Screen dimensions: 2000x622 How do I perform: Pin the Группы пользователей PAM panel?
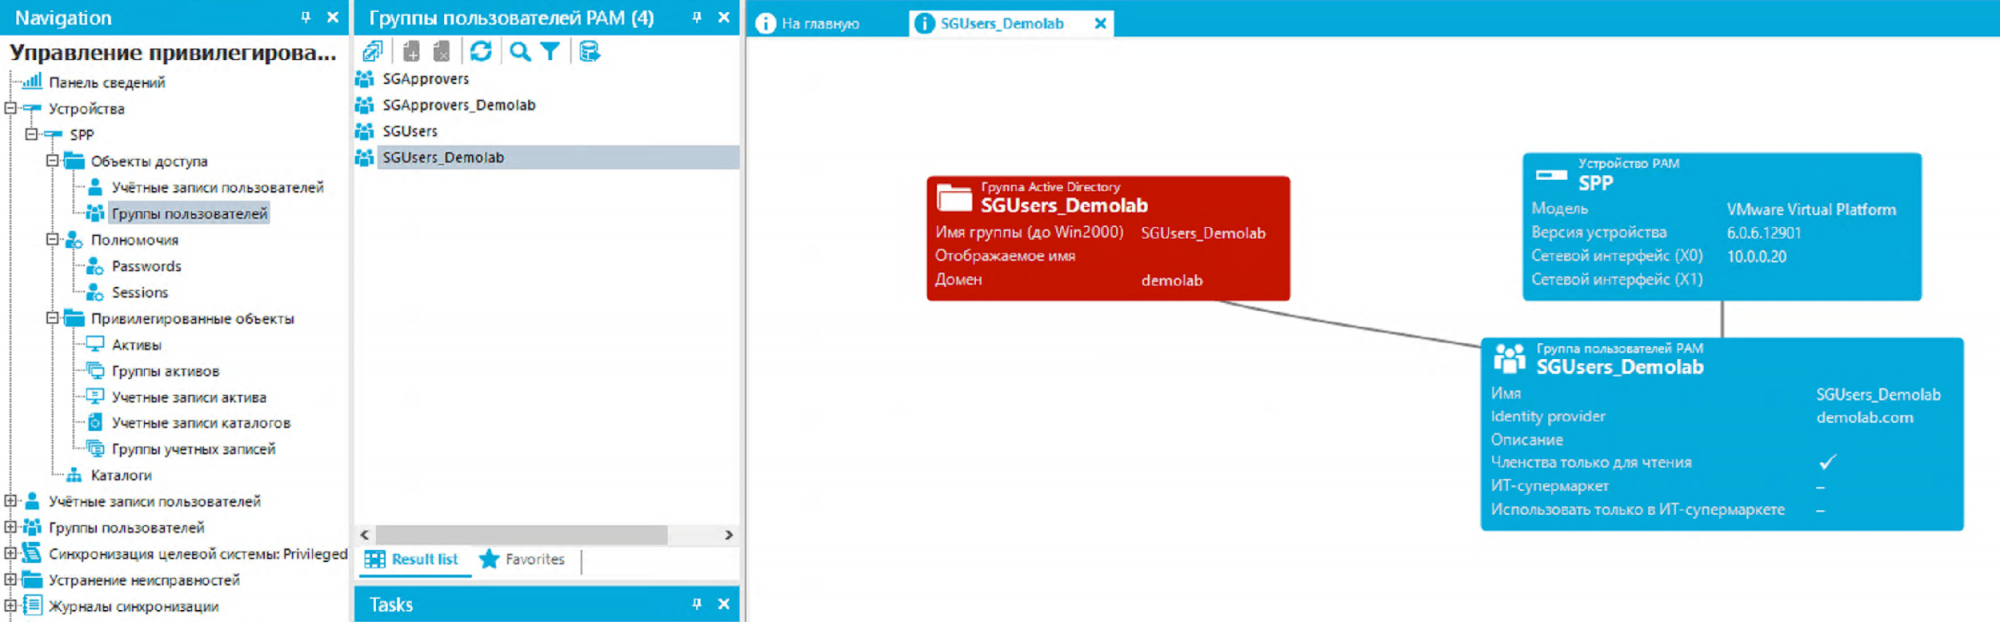pyautogui.click(x=696, y=17)
